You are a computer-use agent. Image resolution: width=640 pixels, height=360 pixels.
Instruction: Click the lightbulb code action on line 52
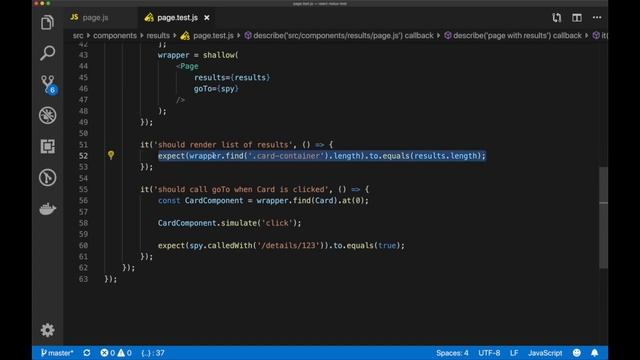111,155
